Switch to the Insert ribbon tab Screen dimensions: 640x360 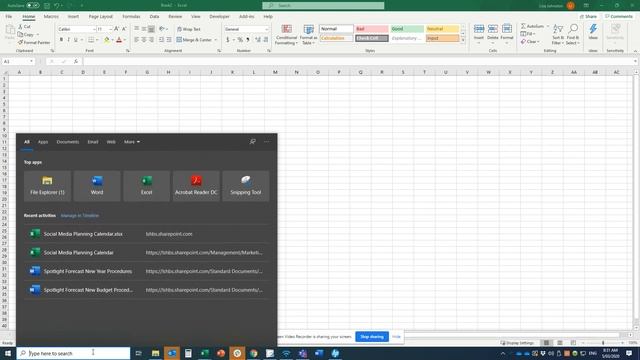click(73, 17)
